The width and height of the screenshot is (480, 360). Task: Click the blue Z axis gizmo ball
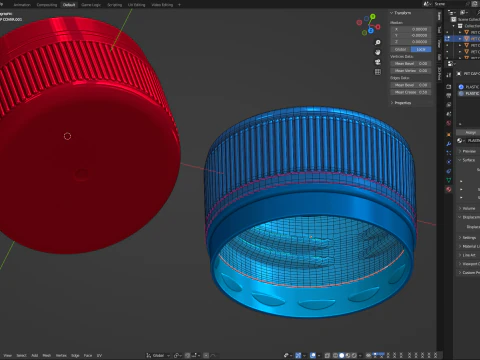point(371,31)
